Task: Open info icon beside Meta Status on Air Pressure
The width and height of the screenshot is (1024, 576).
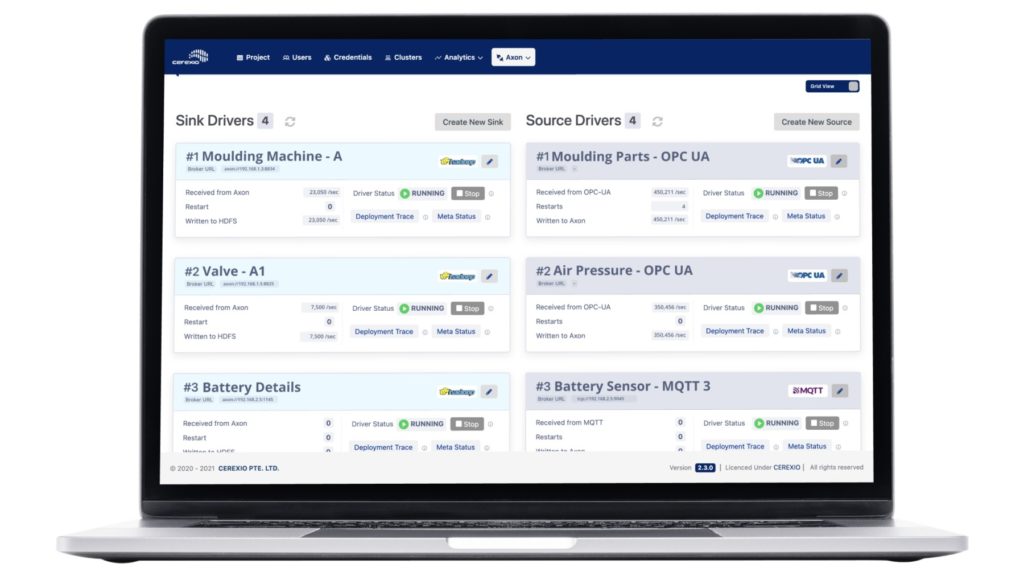Action: 838,332
